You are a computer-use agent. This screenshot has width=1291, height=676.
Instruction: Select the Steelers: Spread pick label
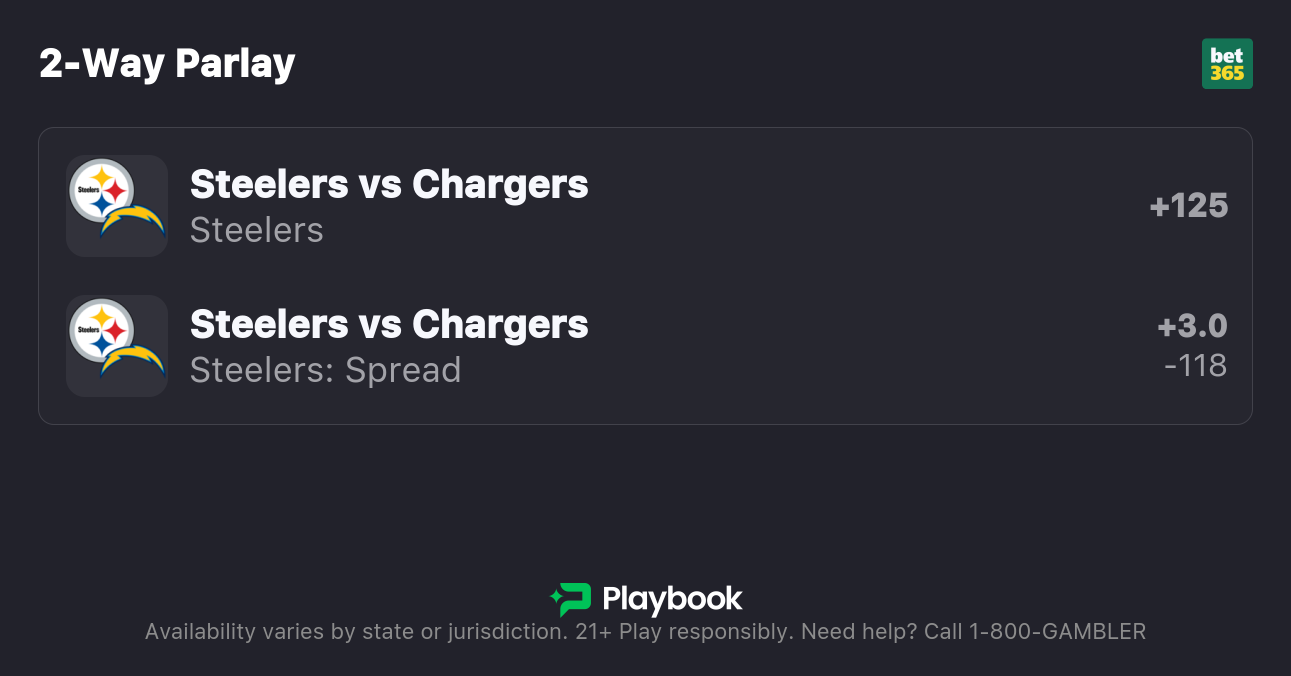(326, 370)
